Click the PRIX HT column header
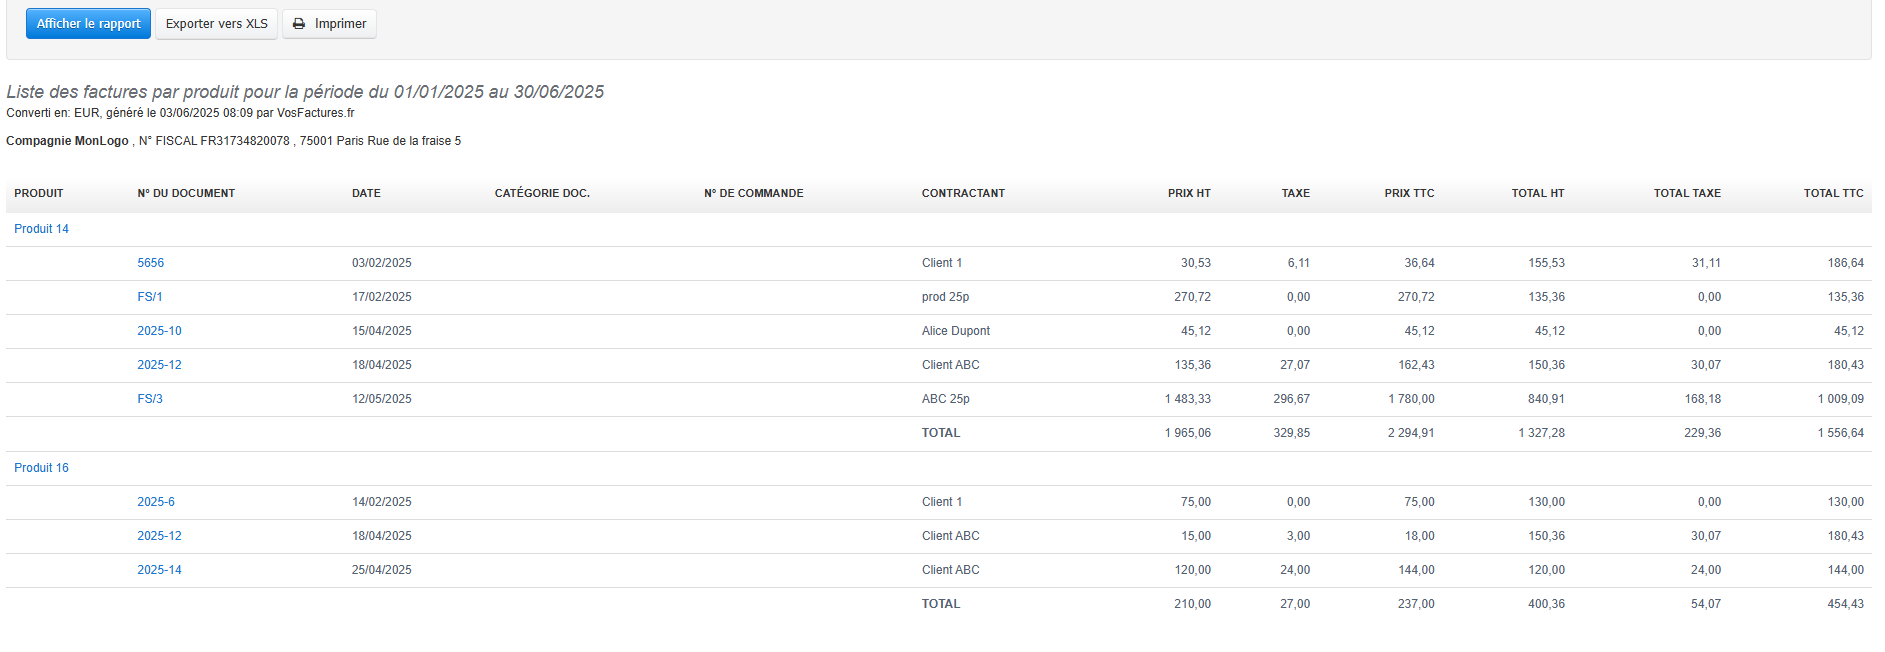The image size is (1885, 652). (x=1188, y=193)
